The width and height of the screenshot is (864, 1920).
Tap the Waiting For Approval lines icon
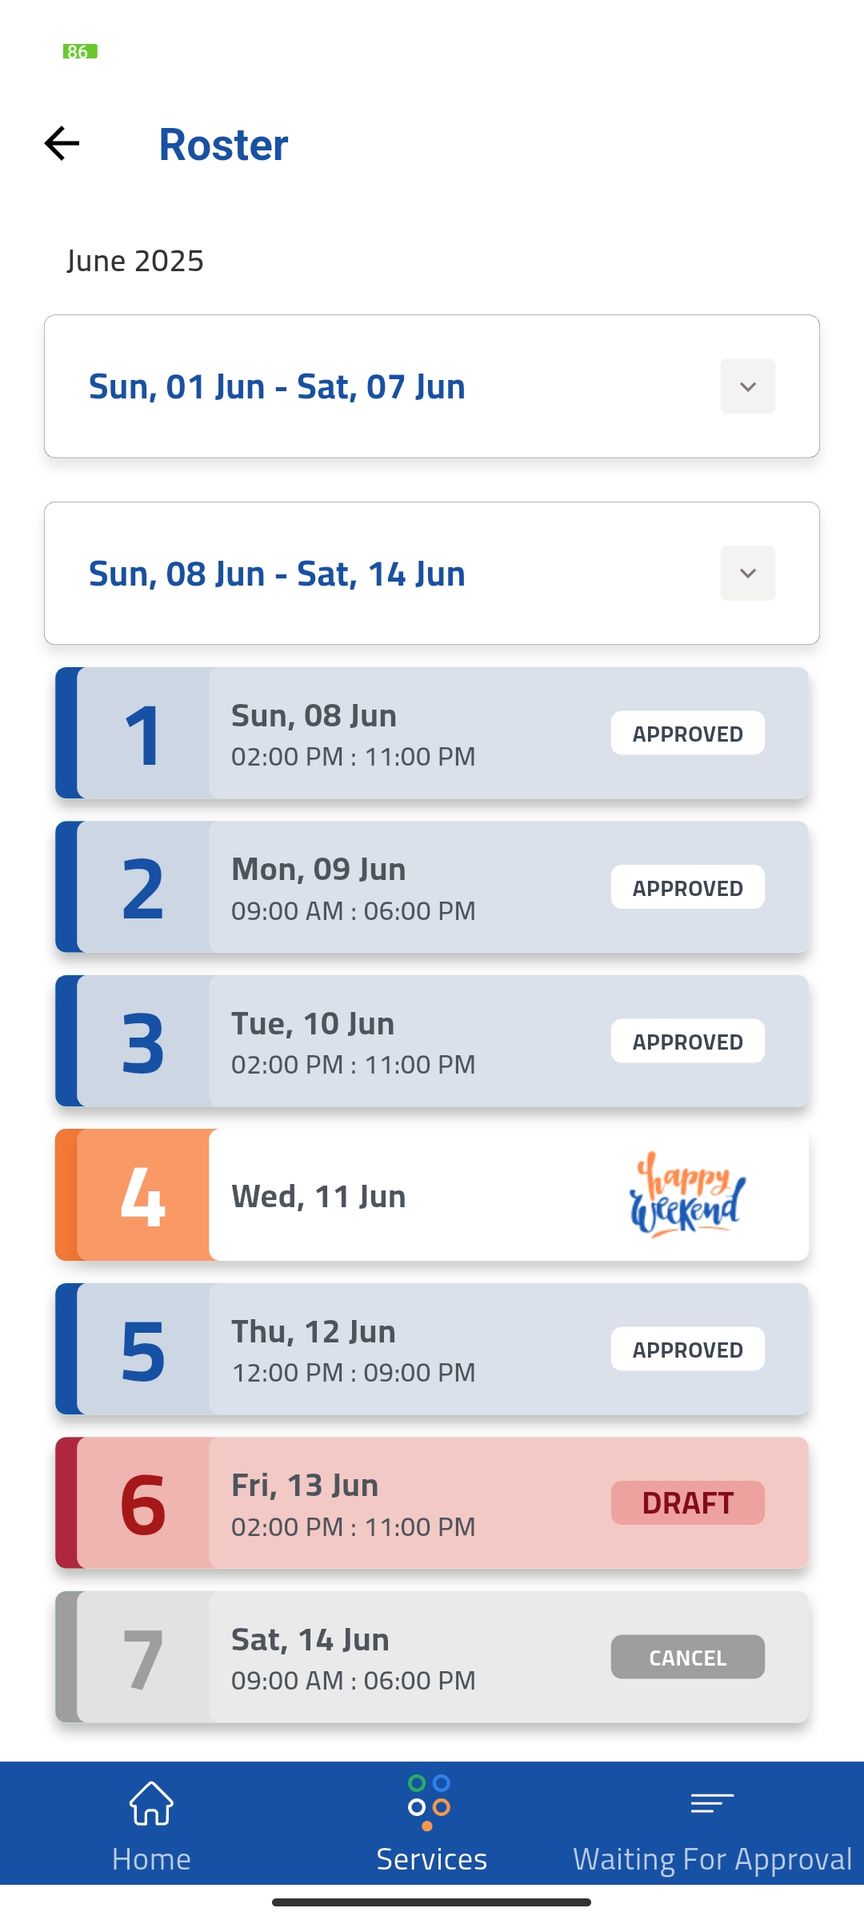click(x=712, y=1803)
